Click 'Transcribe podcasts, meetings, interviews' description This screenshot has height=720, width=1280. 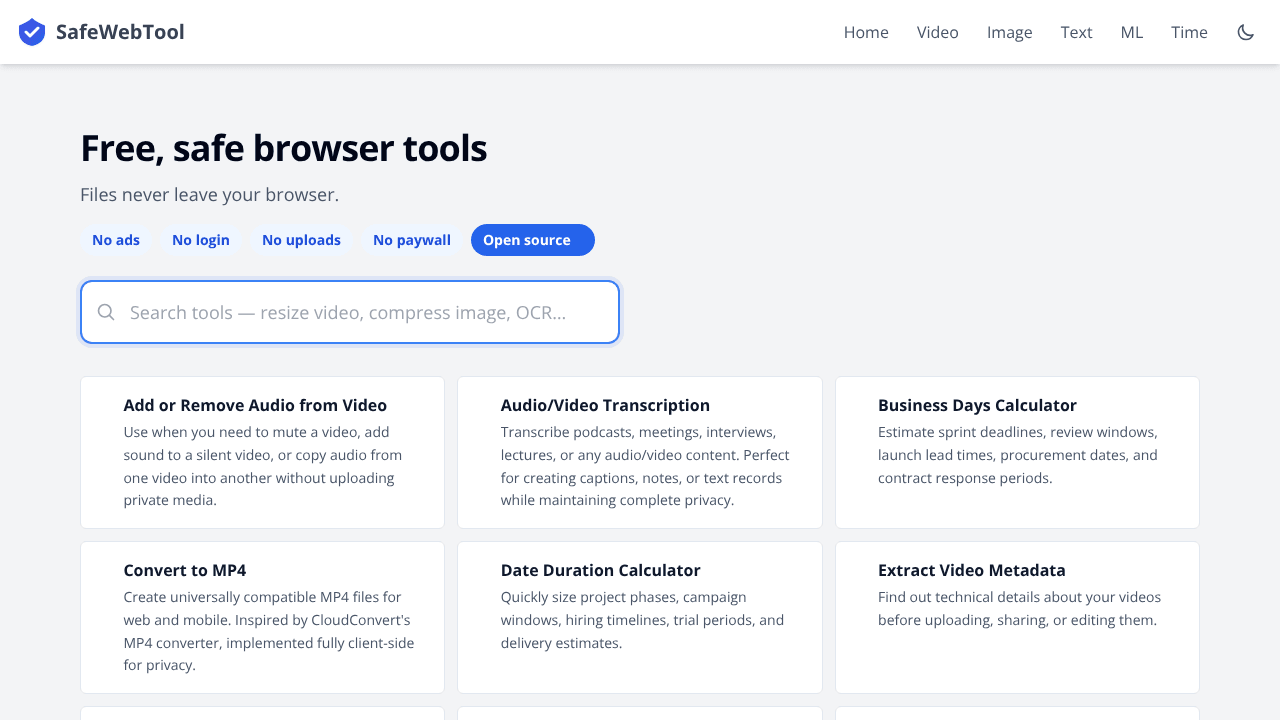point(645,466)
